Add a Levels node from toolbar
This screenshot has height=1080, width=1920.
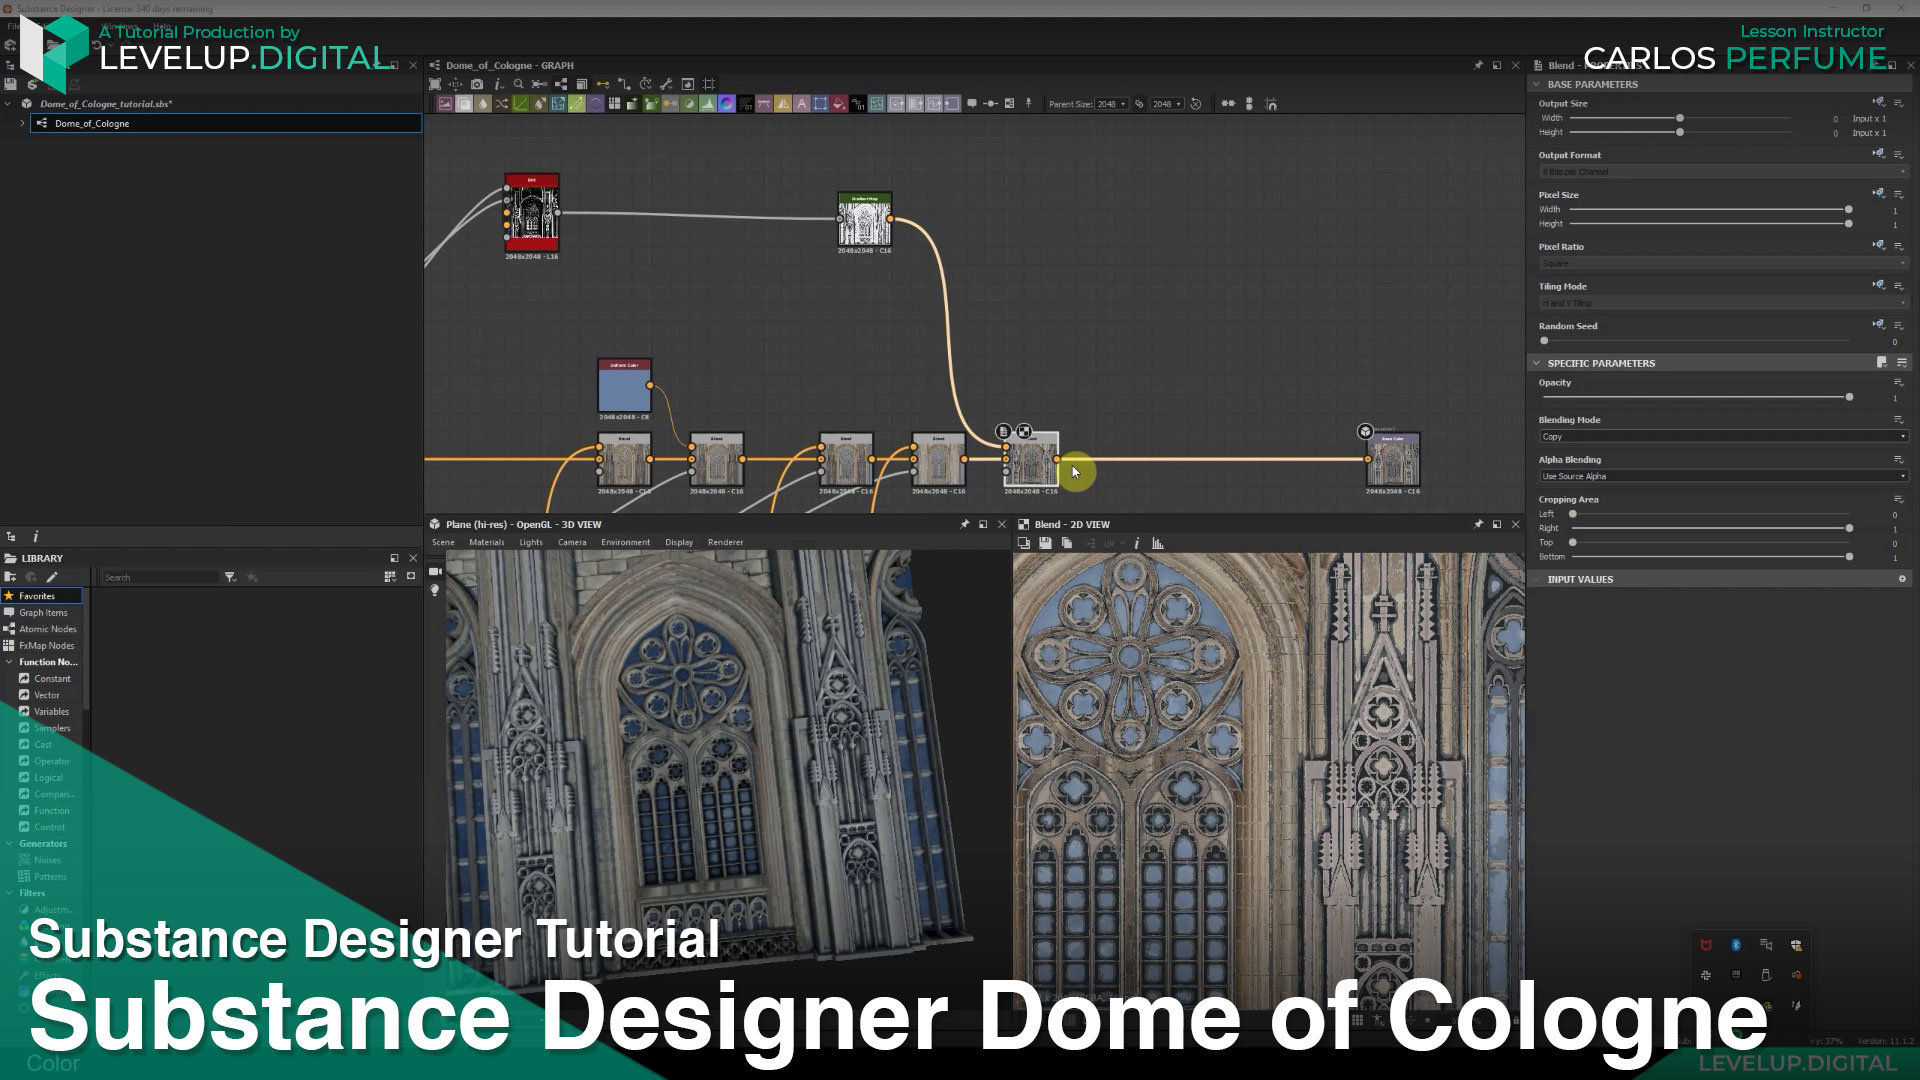pyautogui.click(x=707, y=104)
